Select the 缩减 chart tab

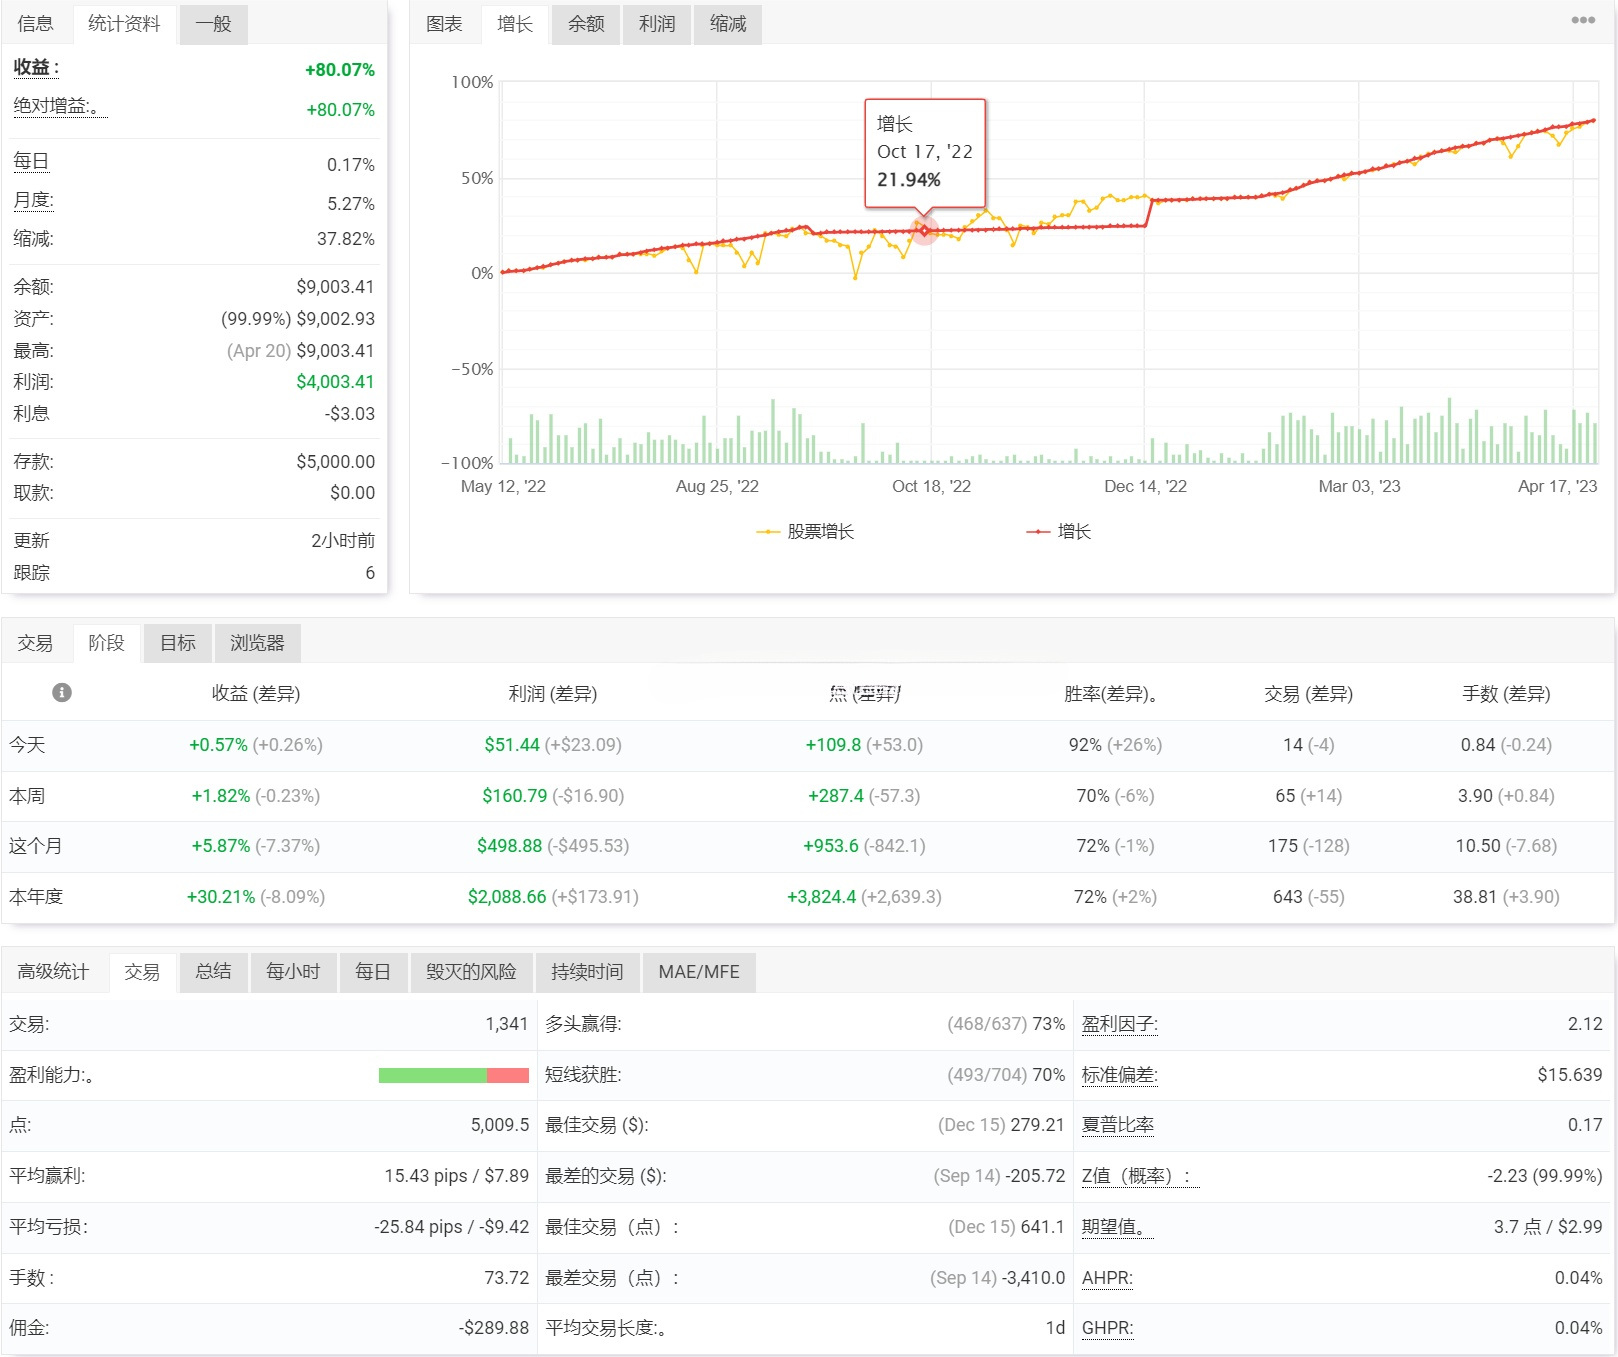click(x=728, y=24)
